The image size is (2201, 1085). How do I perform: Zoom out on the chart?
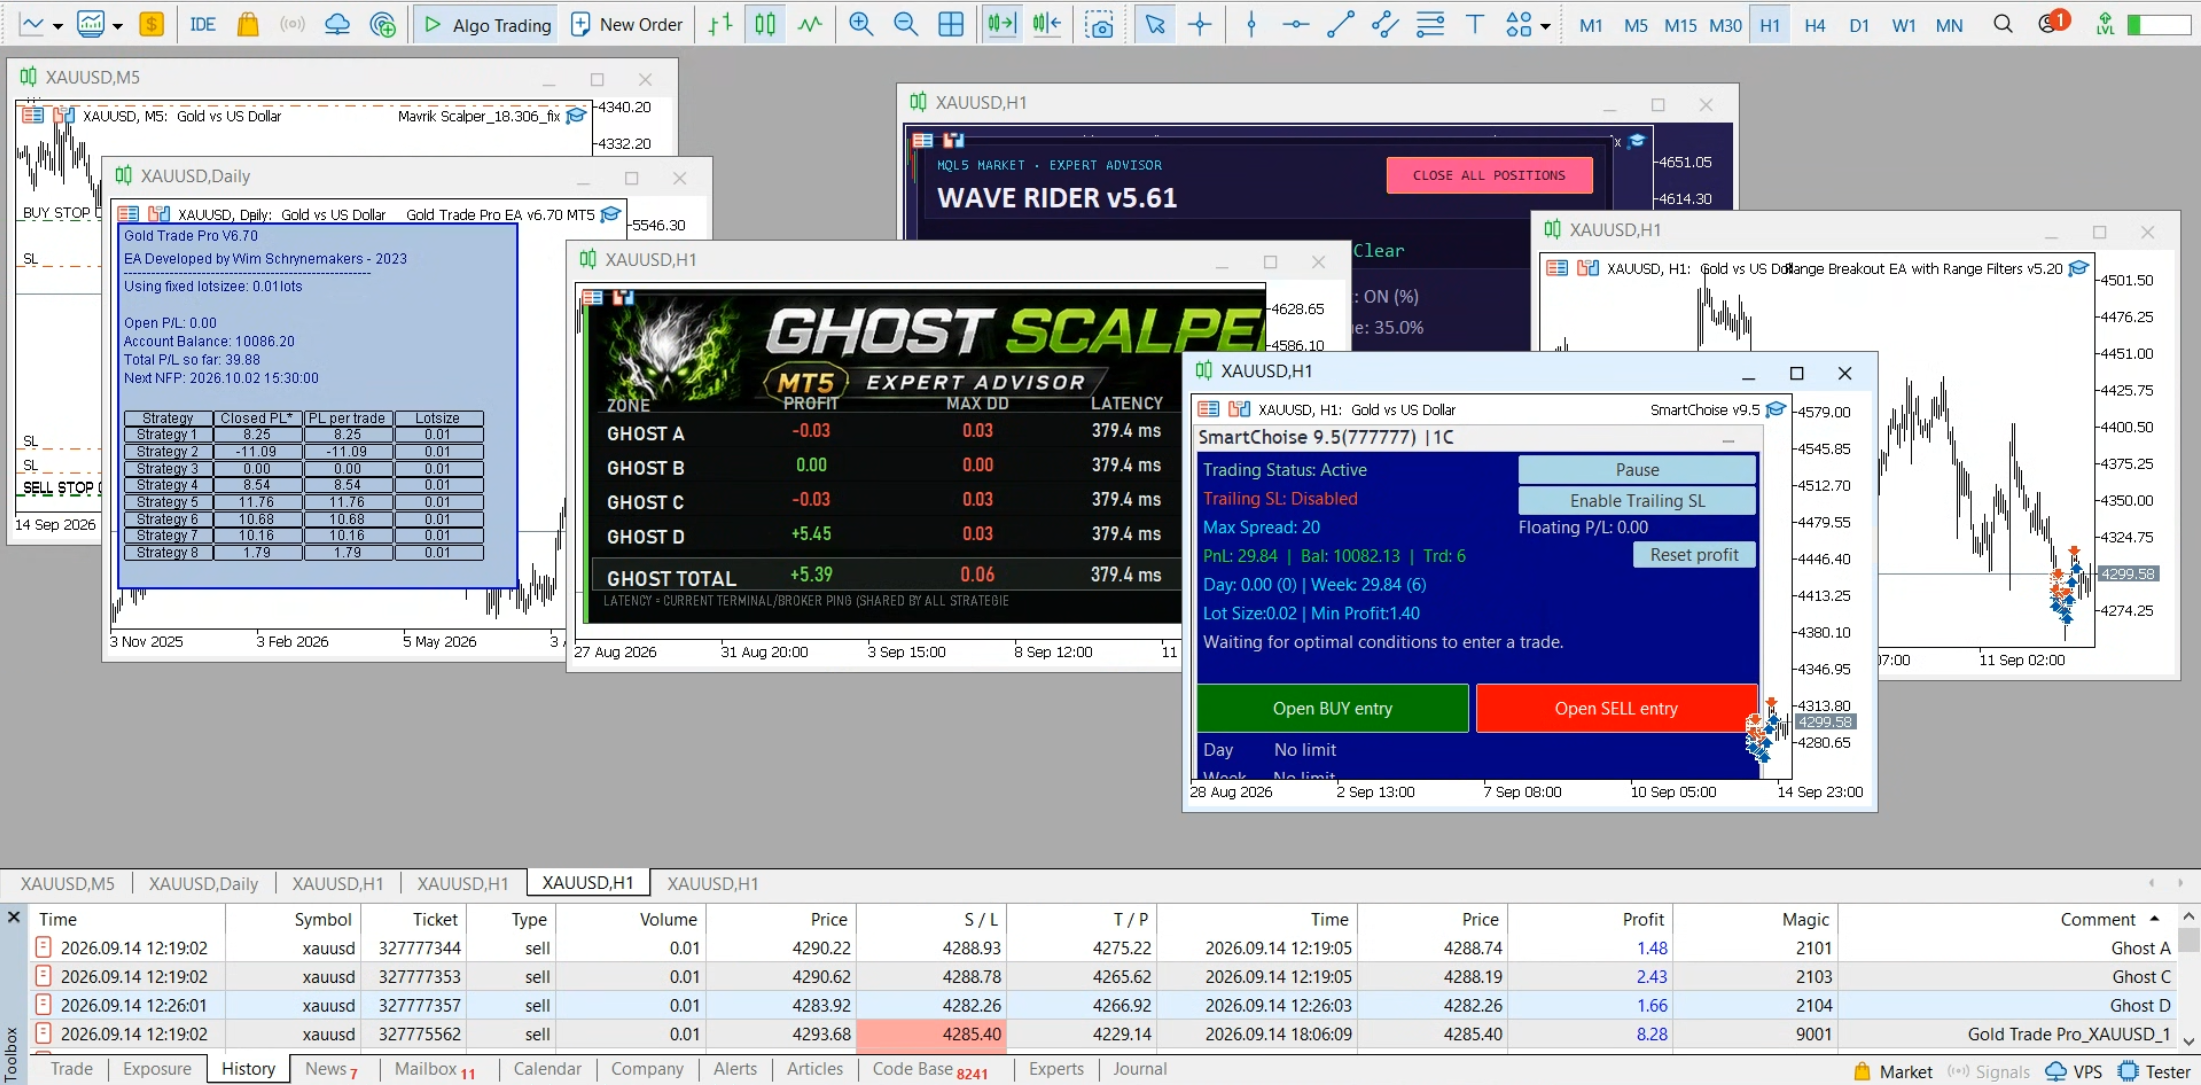click(x=905, y=24)
